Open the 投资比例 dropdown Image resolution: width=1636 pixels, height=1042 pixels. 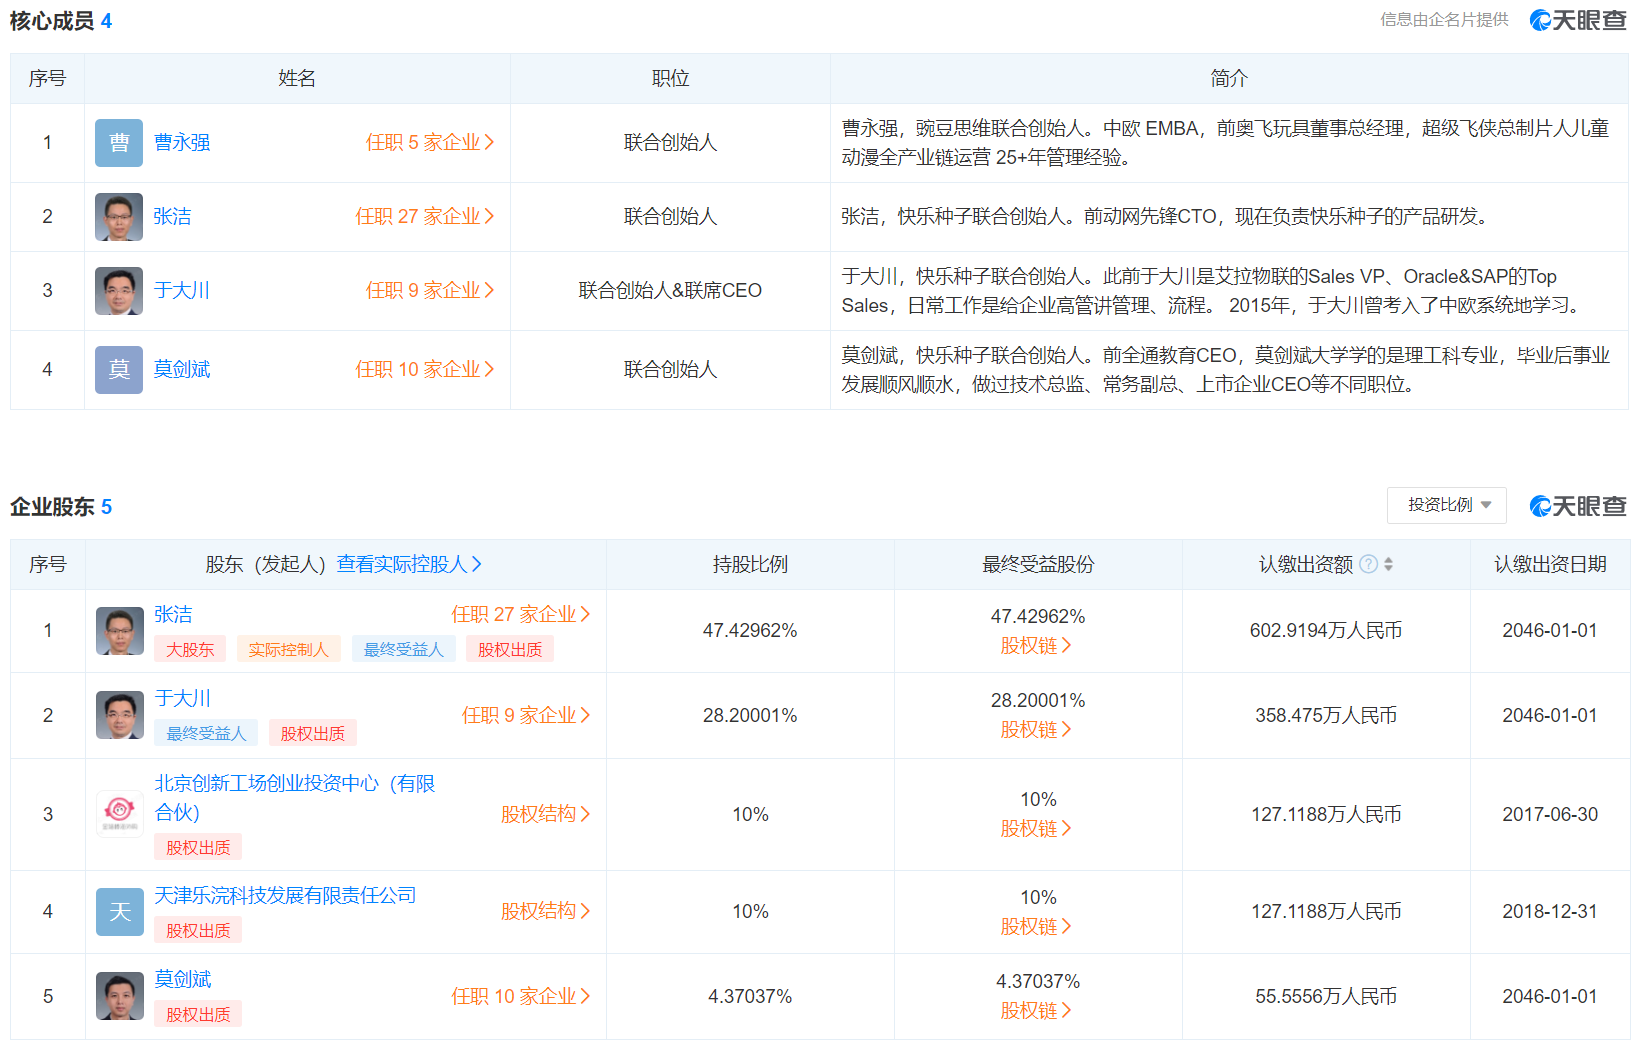[x=1446, y=505]
